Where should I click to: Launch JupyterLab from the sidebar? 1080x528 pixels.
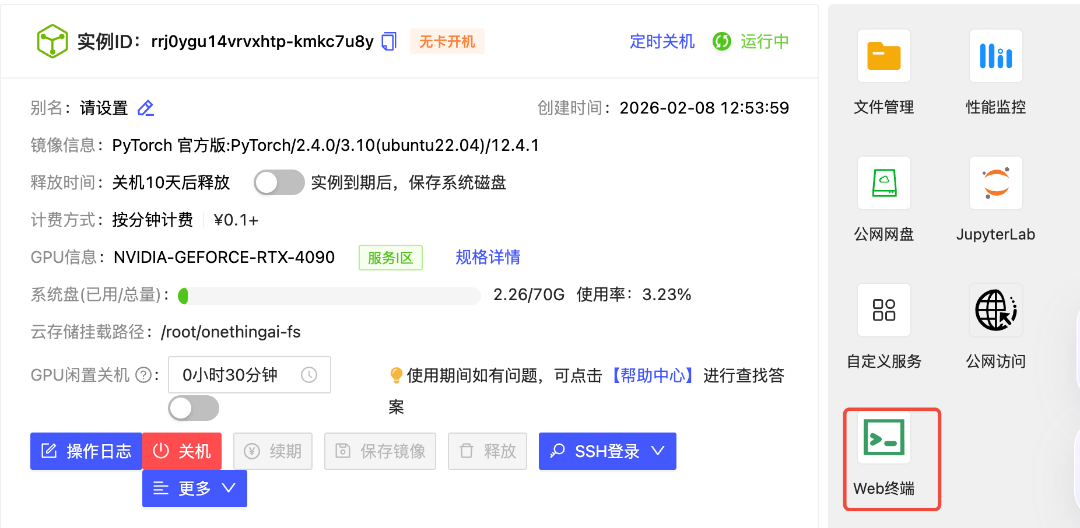click(x=995, y=183)
